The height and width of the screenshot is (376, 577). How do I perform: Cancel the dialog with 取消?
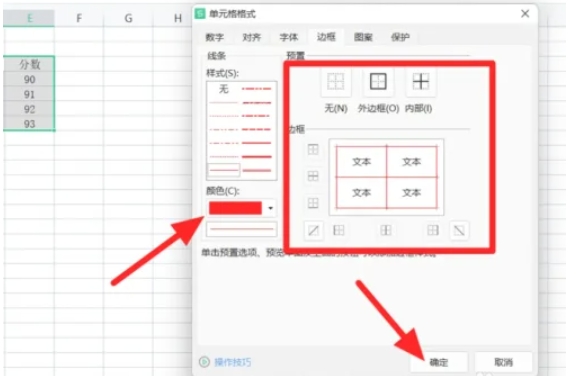tap(503, 362)
